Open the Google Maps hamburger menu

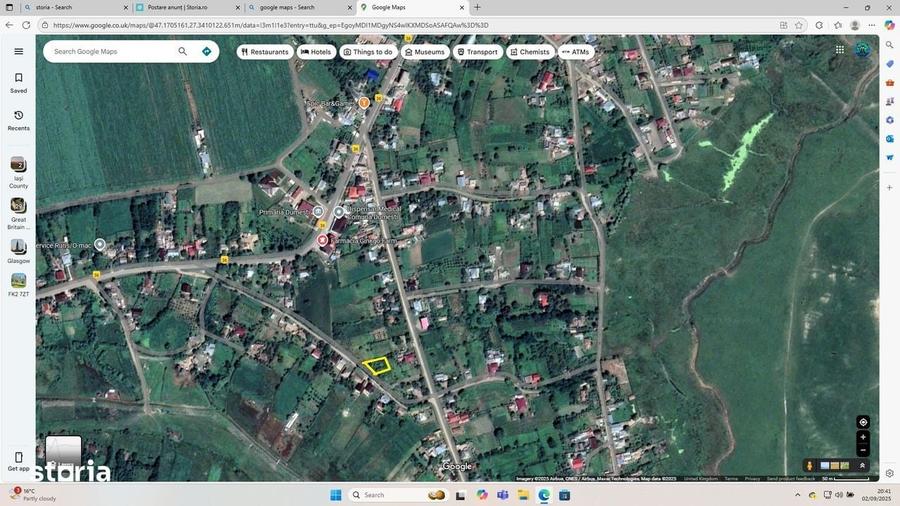(18, 51)
